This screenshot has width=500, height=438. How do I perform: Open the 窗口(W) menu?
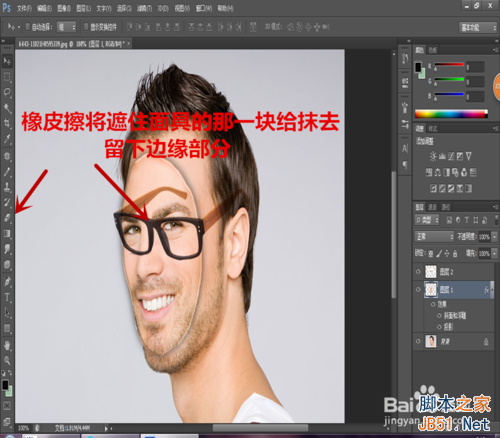pyautogui.click(x=204, y=8)
